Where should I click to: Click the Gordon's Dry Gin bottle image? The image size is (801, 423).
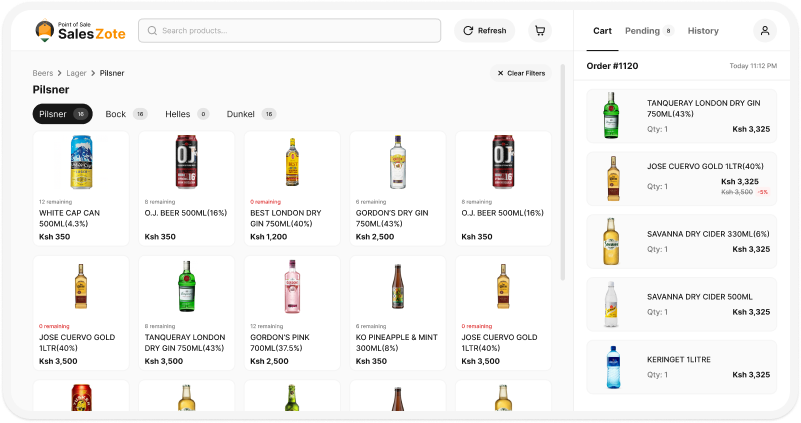(398, 162)
